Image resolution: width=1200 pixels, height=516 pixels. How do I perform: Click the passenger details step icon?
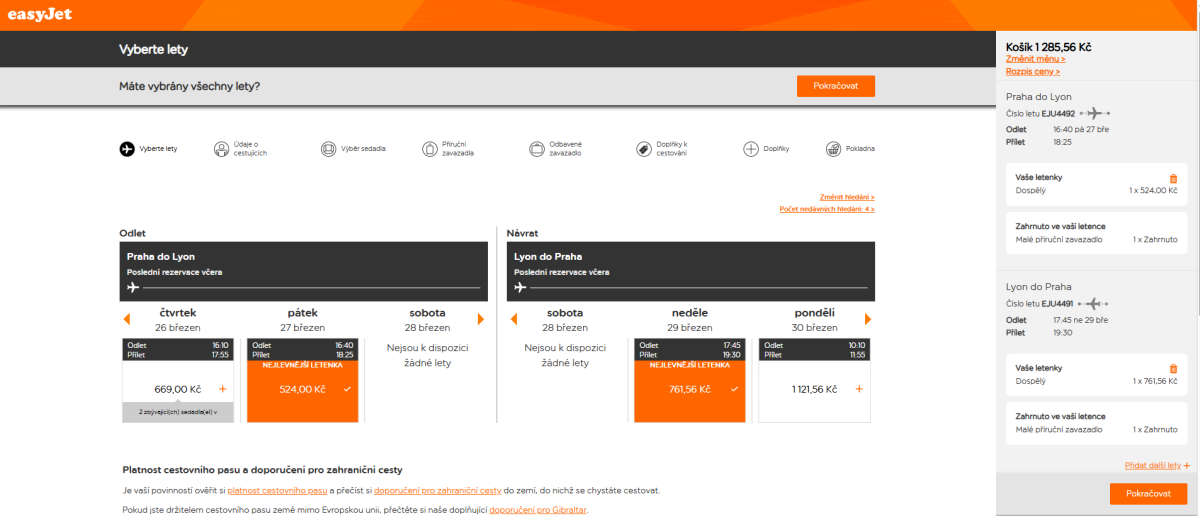(221, 149)
